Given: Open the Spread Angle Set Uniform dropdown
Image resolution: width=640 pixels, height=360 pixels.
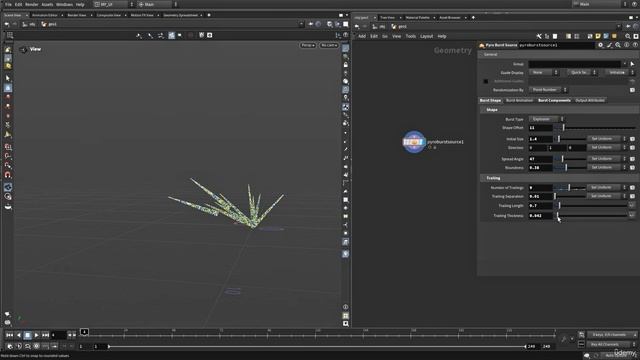Looking at the screenshot, I should tap(607, 158).
